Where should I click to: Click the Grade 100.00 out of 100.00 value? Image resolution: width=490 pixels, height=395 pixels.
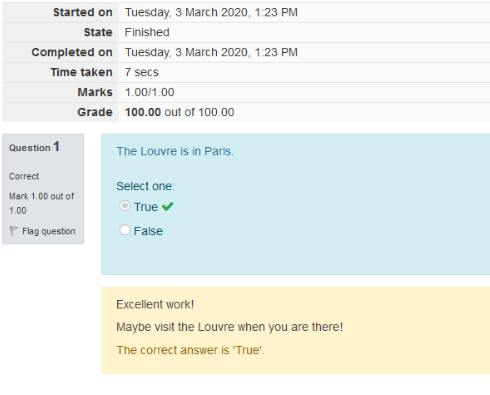179,112
